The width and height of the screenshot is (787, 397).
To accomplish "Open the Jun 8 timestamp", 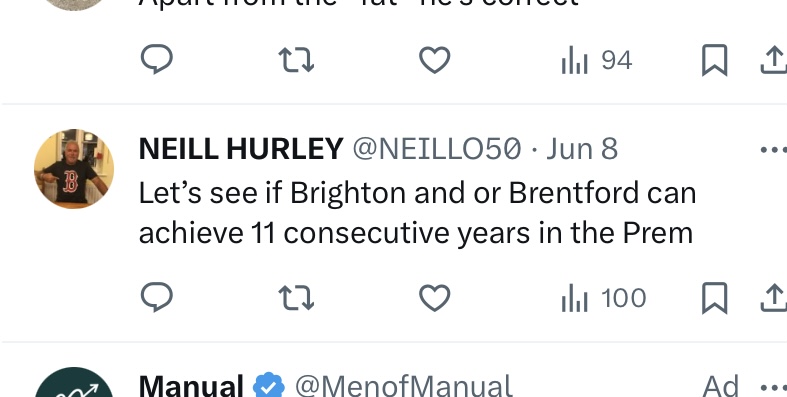I will [x=582, y=150].
